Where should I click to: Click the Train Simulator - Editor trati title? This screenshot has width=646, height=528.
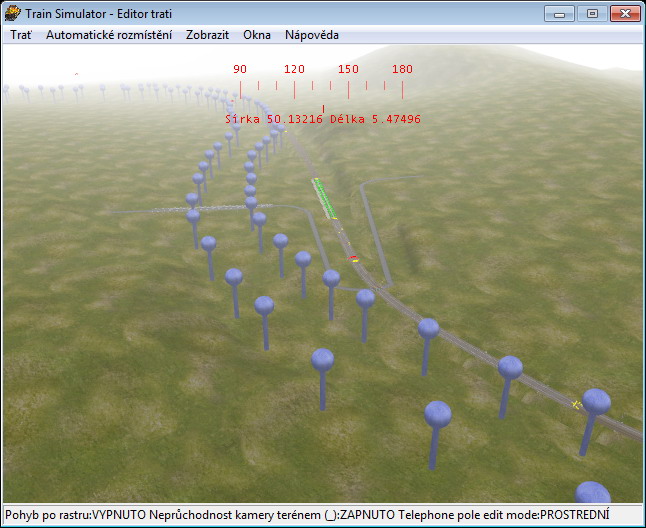click(x=98, y=14)
